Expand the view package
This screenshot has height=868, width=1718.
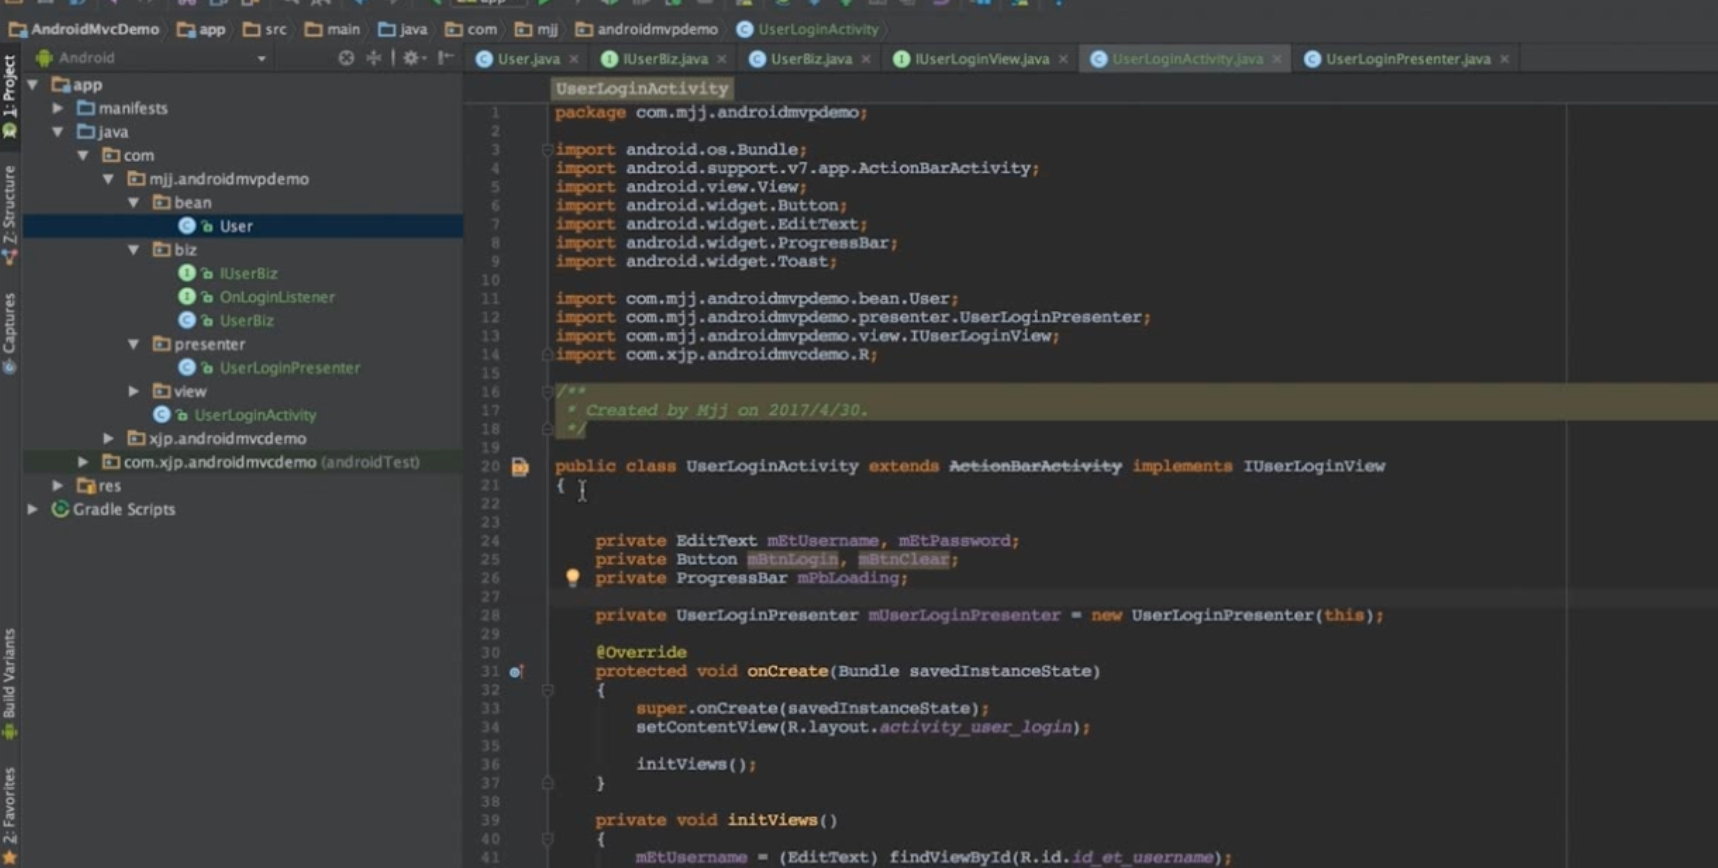pos(133,391)
